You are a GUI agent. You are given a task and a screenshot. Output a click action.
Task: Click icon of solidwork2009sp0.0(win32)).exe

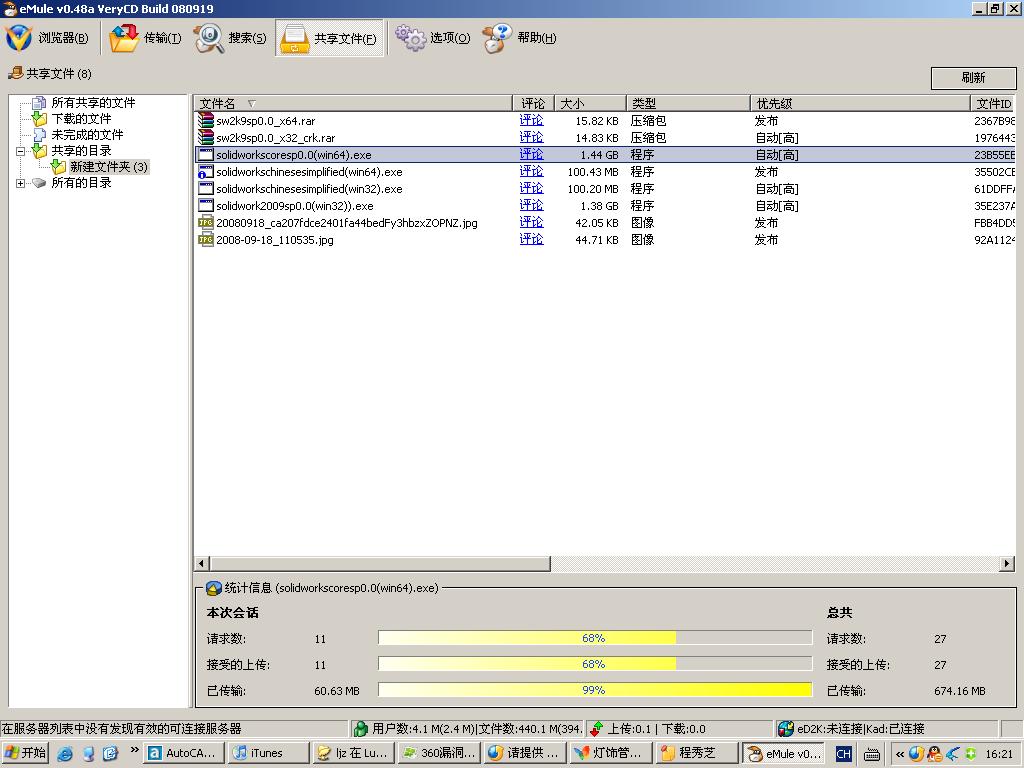tap(206, 206)
